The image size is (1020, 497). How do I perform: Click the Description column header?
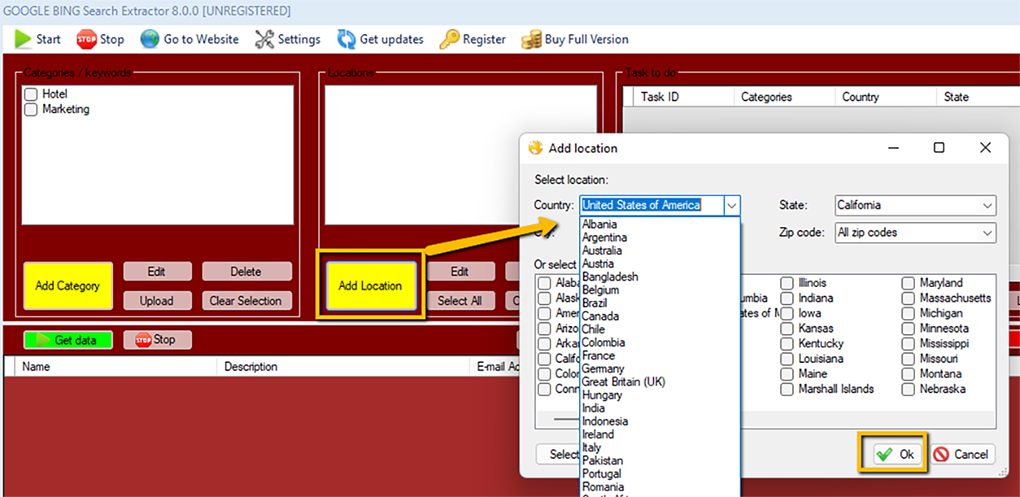[343, 367]
